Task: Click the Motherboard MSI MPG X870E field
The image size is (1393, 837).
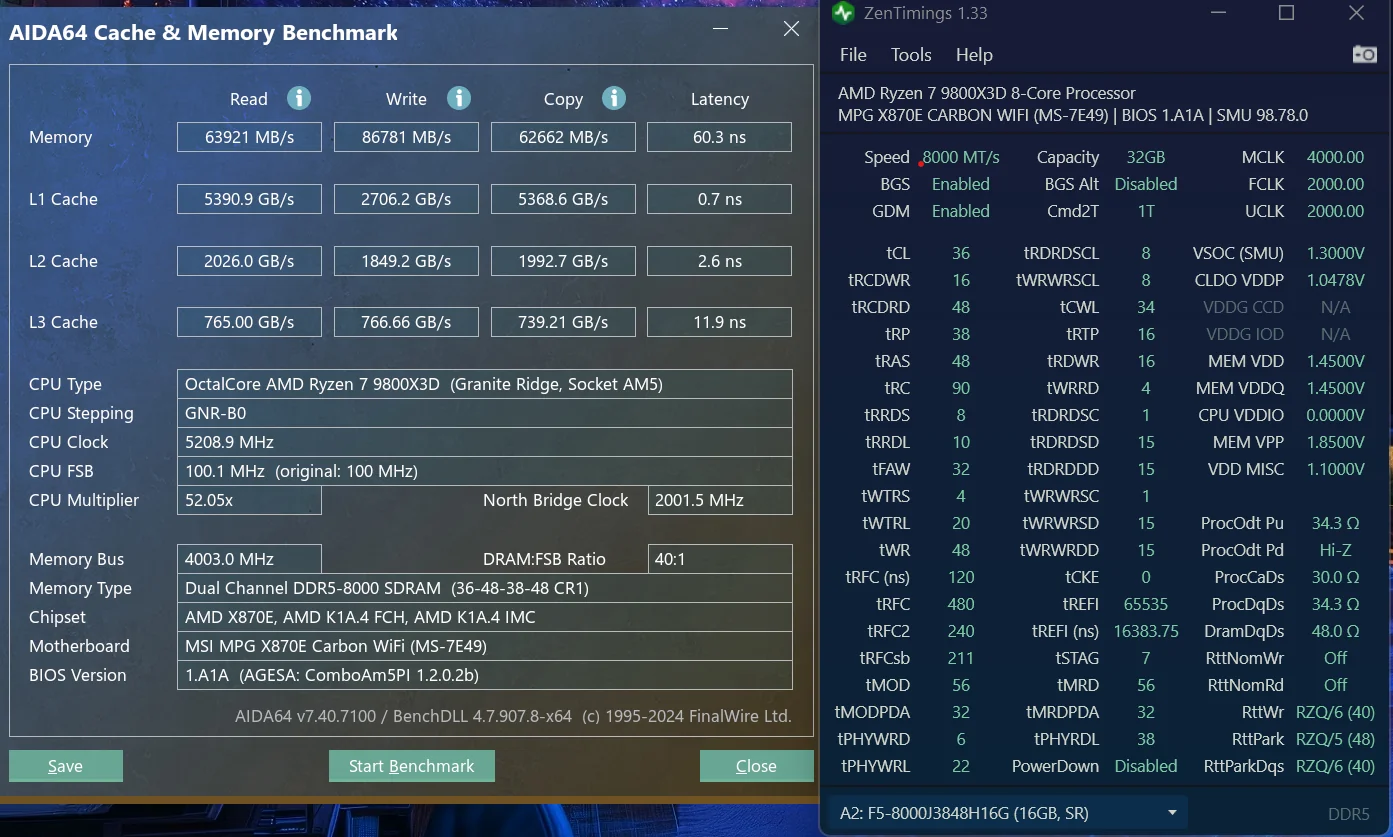Action: (x=484, y=646)
